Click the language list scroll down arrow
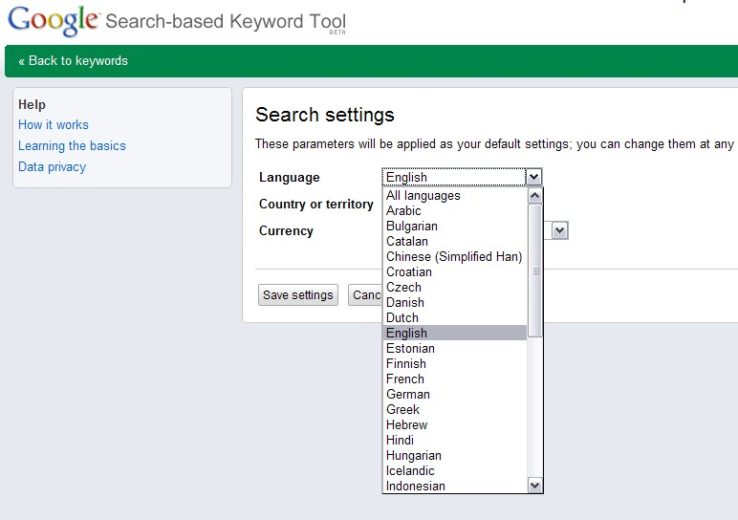 coord(535,485)
